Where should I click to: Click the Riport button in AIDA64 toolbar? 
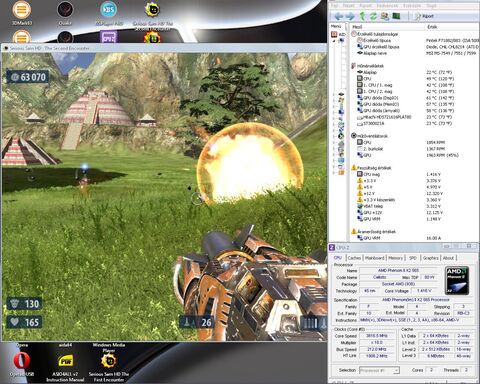point(424,16)
